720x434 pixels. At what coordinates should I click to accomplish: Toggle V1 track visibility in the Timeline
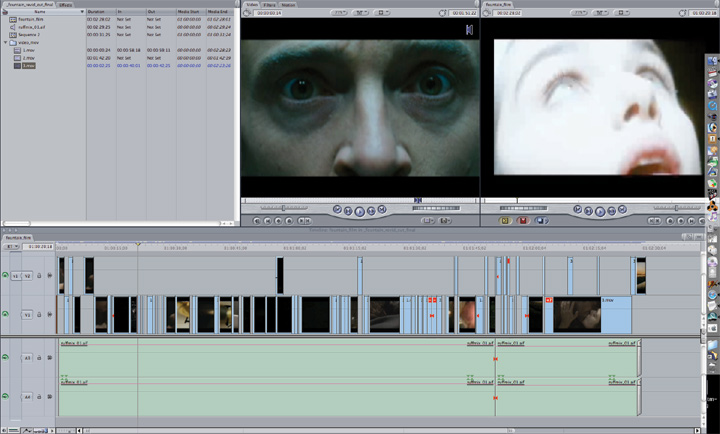pyautogui.click(x=6, y=314)
